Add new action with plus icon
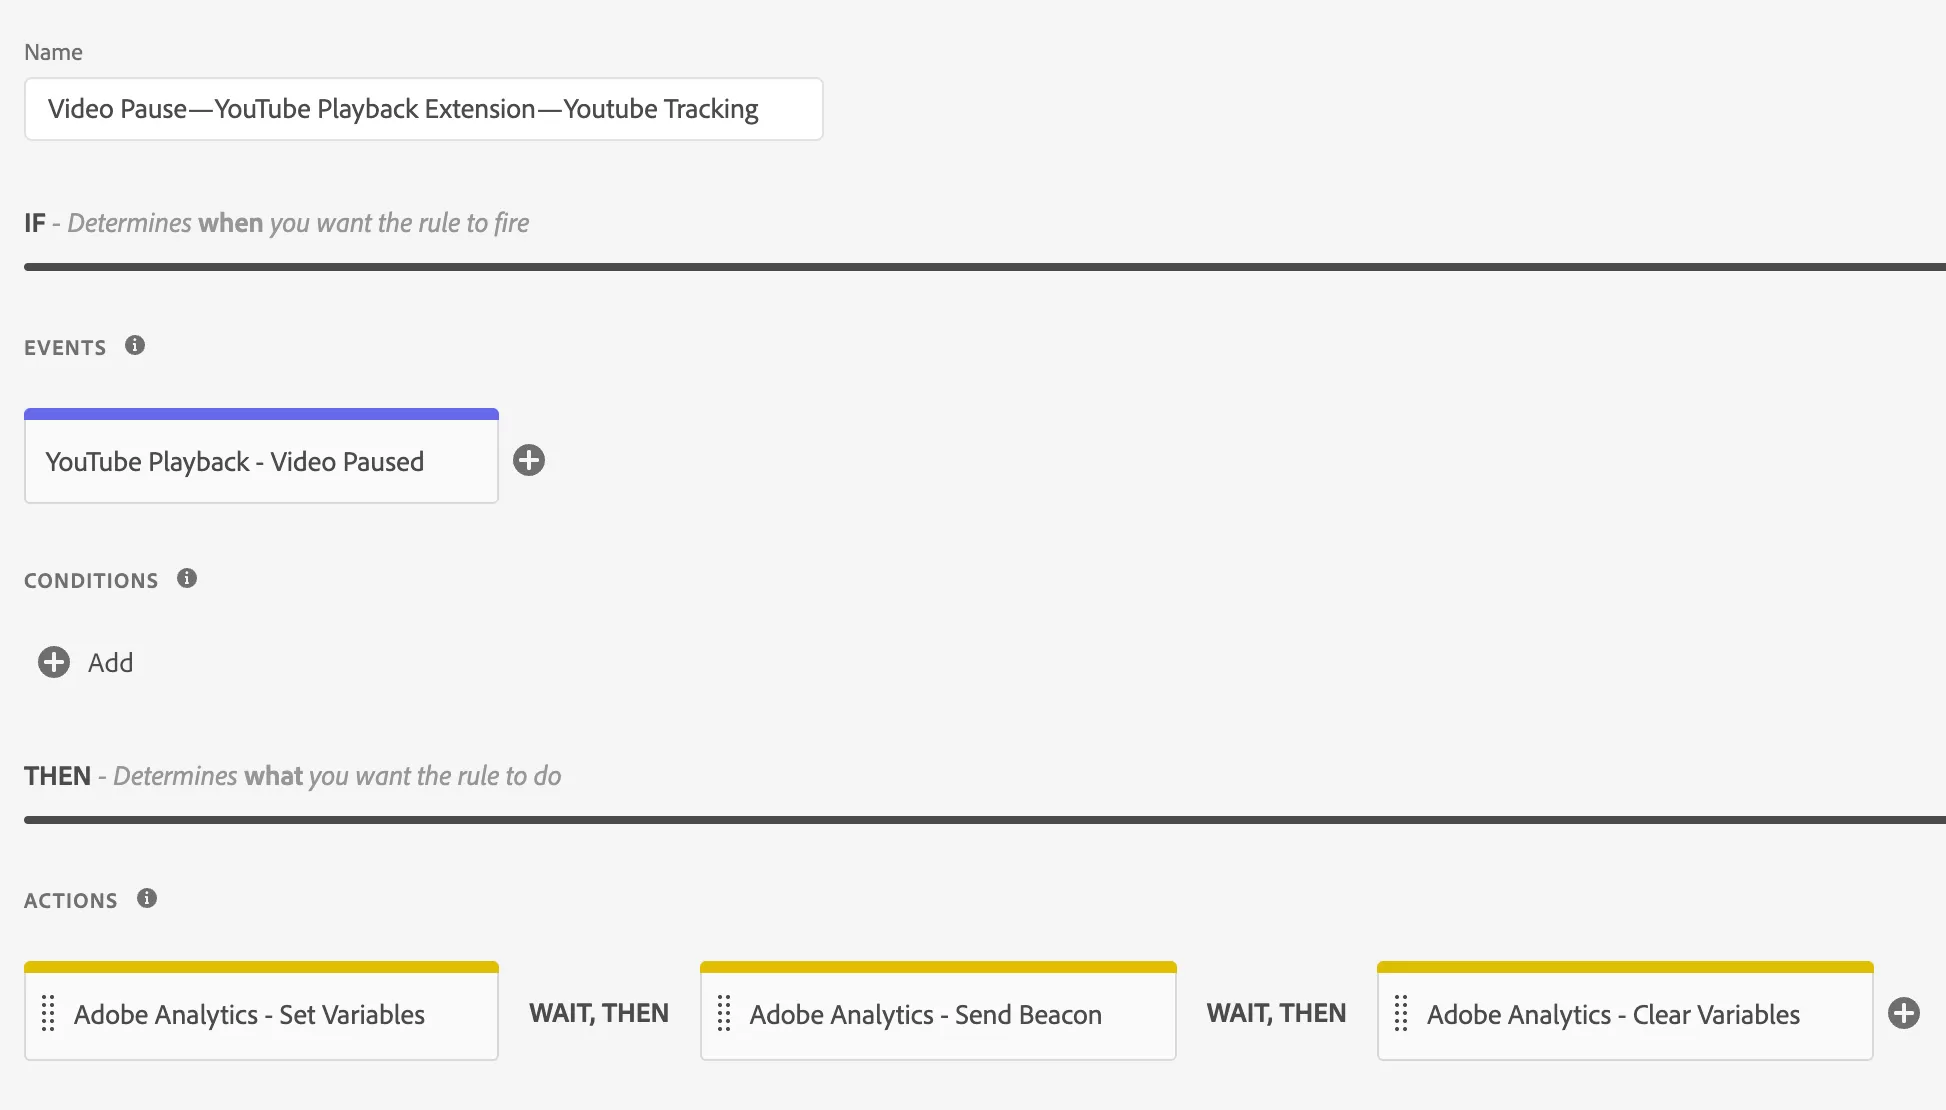Screen dimensions: 1946x1110 1904,1013
